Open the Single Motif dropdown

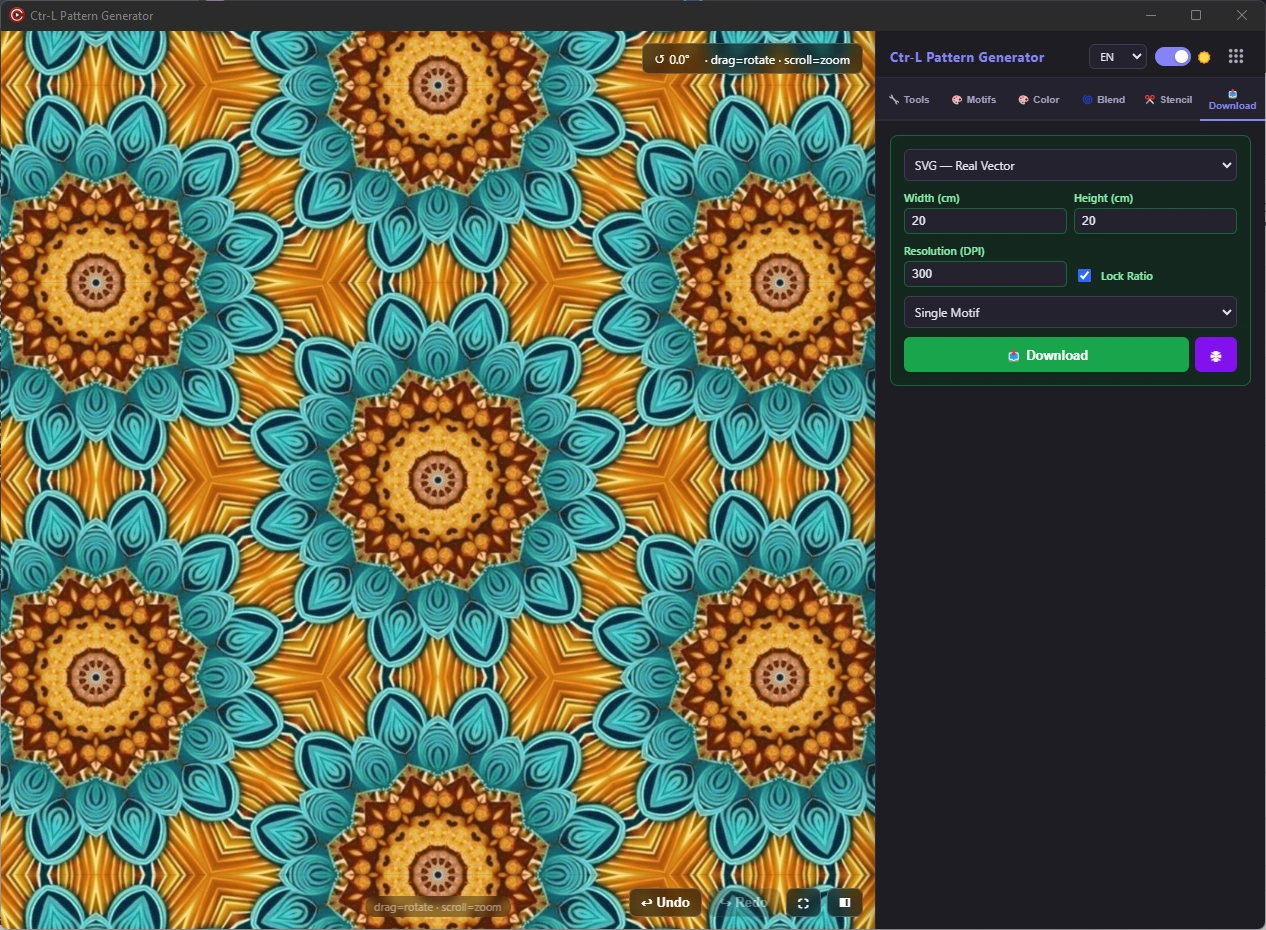coord(1070,312)
